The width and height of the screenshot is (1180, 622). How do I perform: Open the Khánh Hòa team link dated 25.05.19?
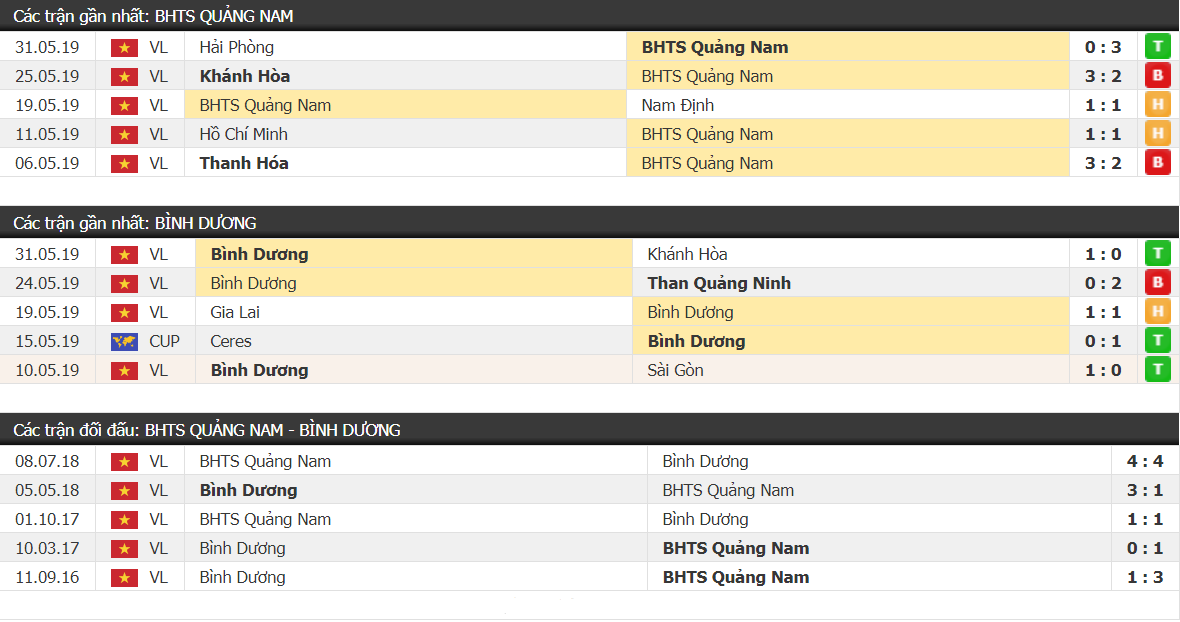(245, 76)
